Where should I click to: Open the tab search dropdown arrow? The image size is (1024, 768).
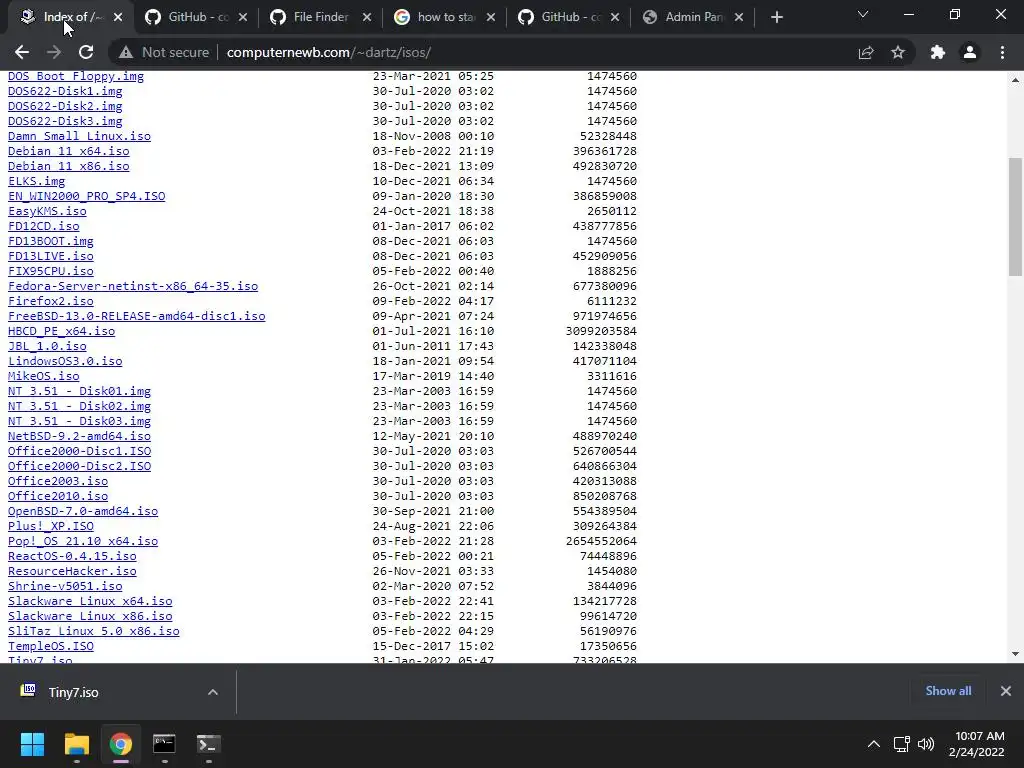click(863, 14)
